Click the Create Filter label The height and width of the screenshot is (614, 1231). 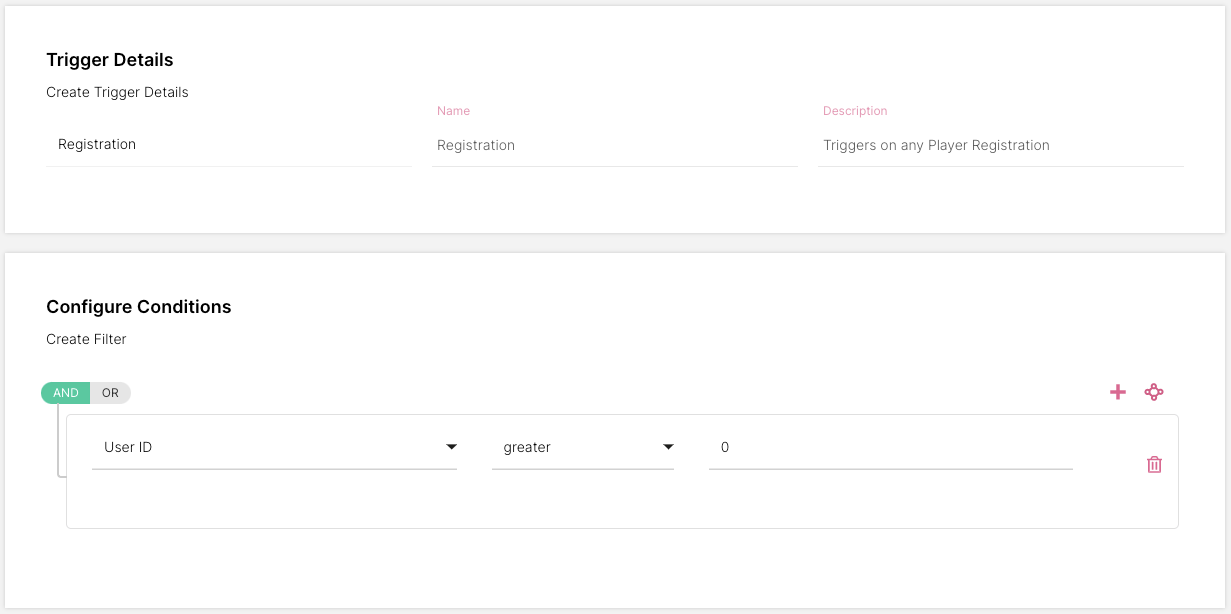coord(86,339)
